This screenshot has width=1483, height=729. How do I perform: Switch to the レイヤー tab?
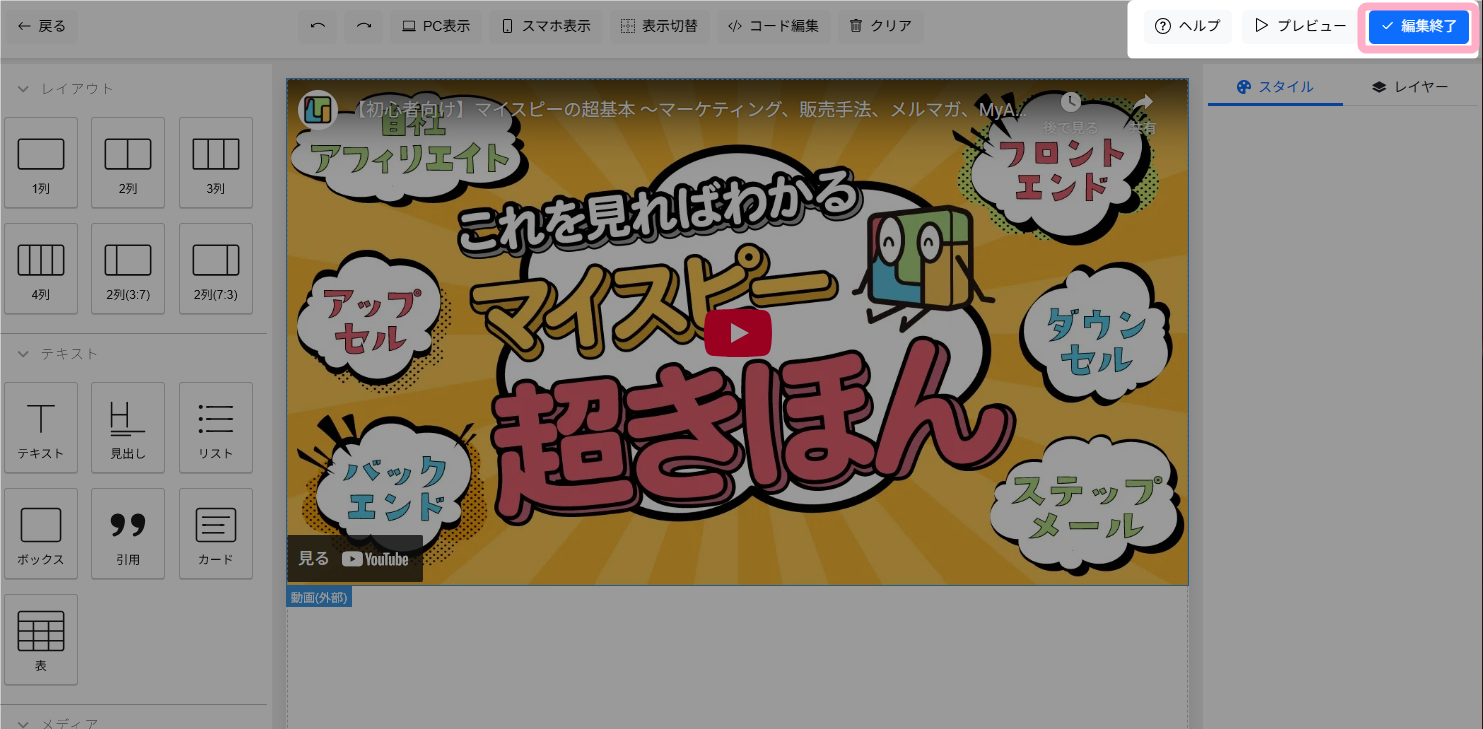tap(1410, 87)
